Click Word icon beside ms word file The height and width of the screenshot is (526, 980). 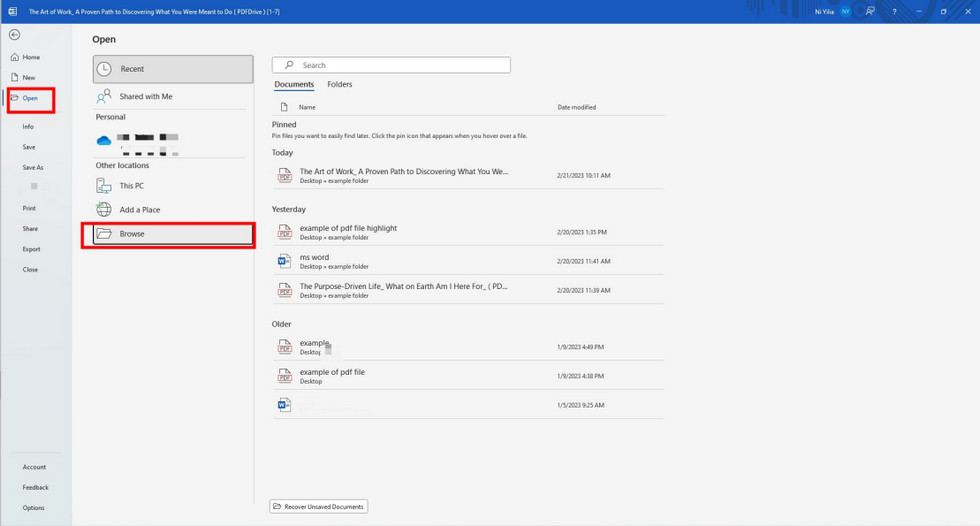(284, 261)
